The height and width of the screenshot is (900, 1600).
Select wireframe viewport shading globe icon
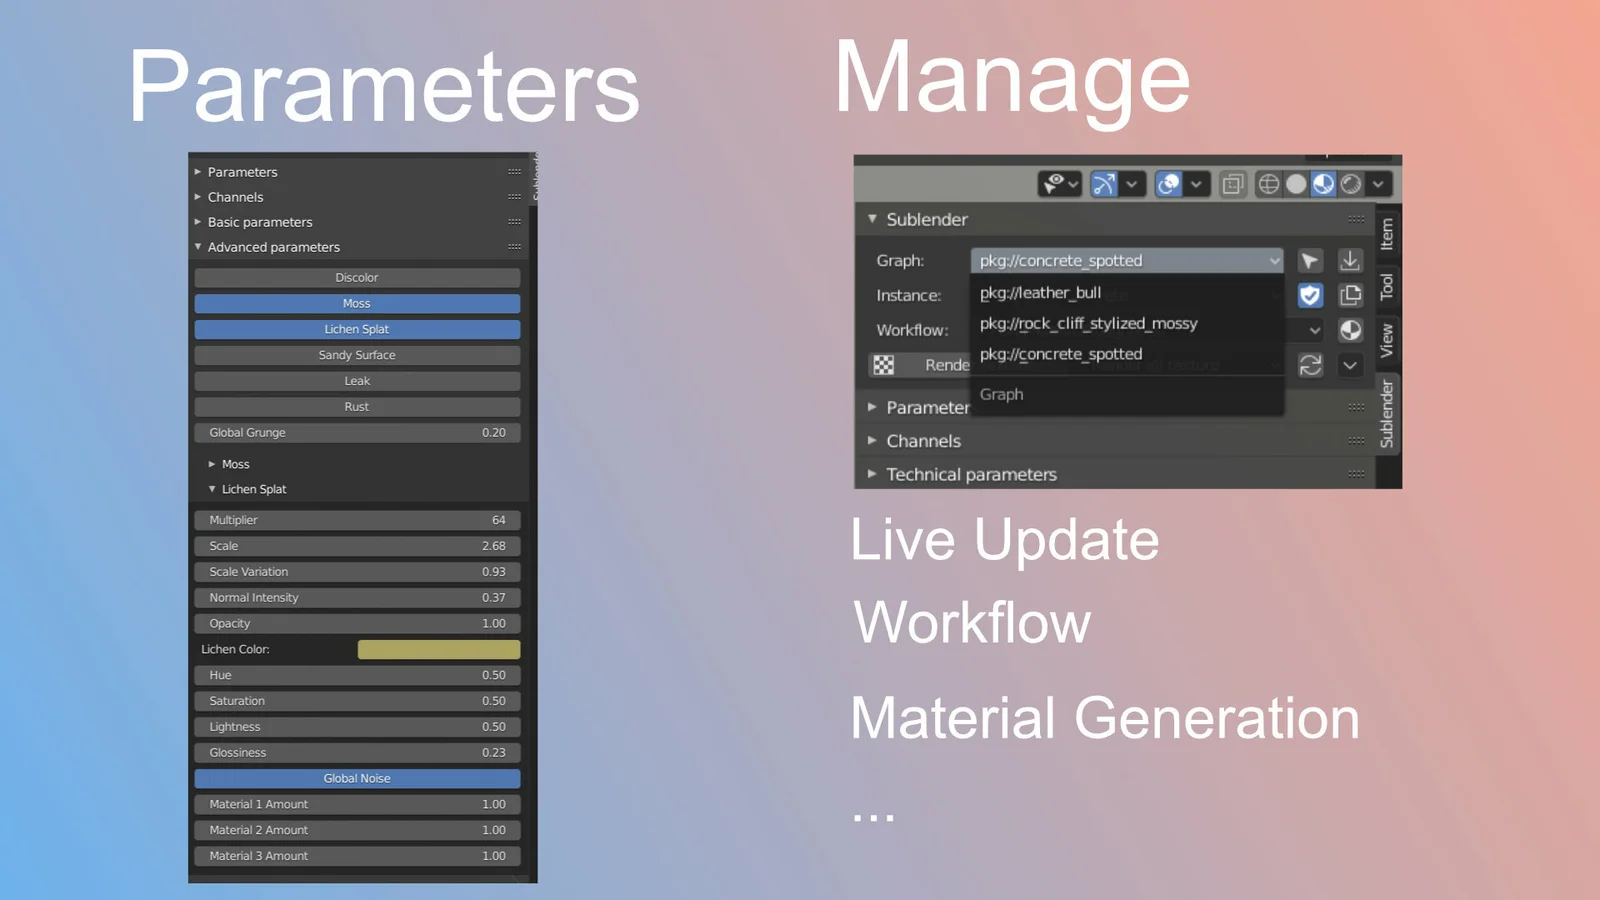coord(1268,184)
